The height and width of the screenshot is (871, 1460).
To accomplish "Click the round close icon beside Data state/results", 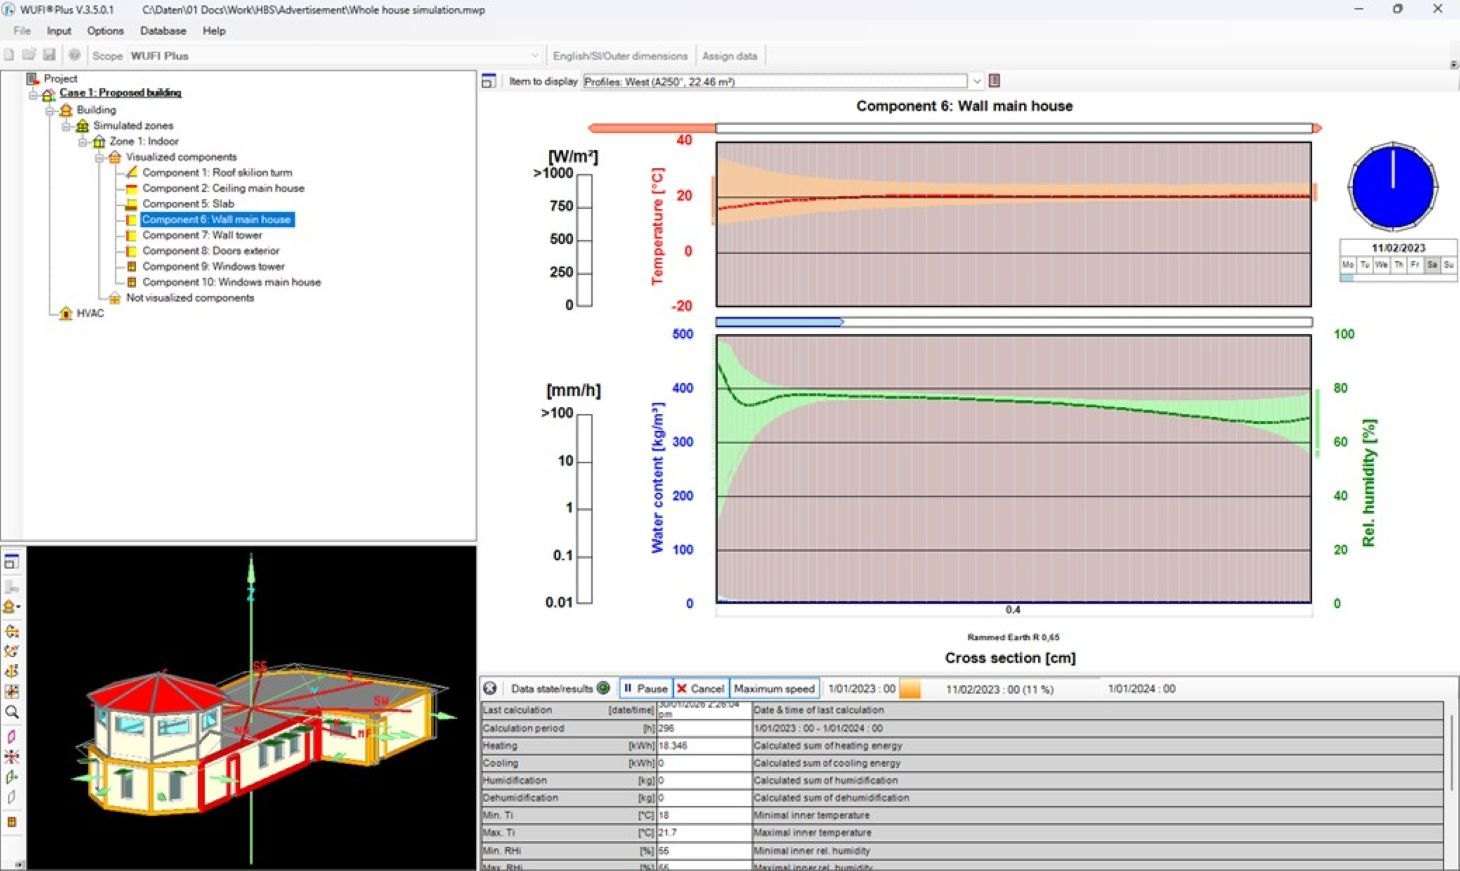I will point(490,688).
